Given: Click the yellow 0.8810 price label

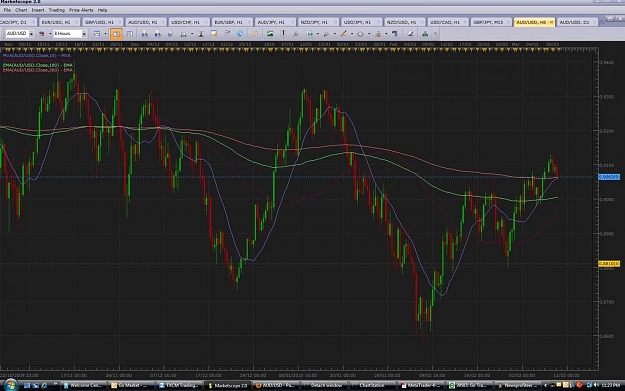Looking at the screenshot, I should pyautogui.click(x=609, y=264).
